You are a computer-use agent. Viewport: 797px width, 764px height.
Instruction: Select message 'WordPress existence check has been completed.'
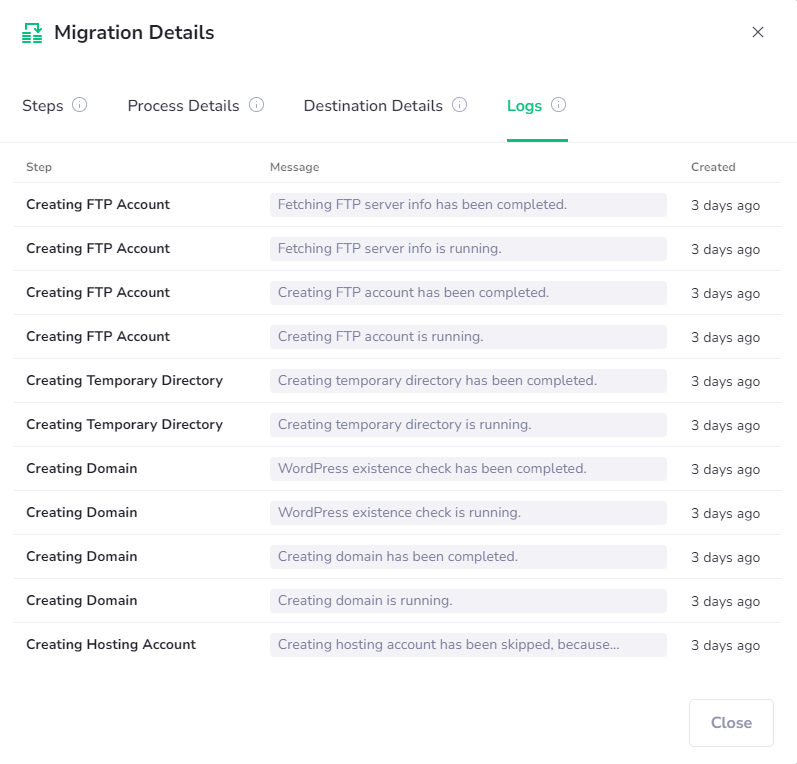468,469
